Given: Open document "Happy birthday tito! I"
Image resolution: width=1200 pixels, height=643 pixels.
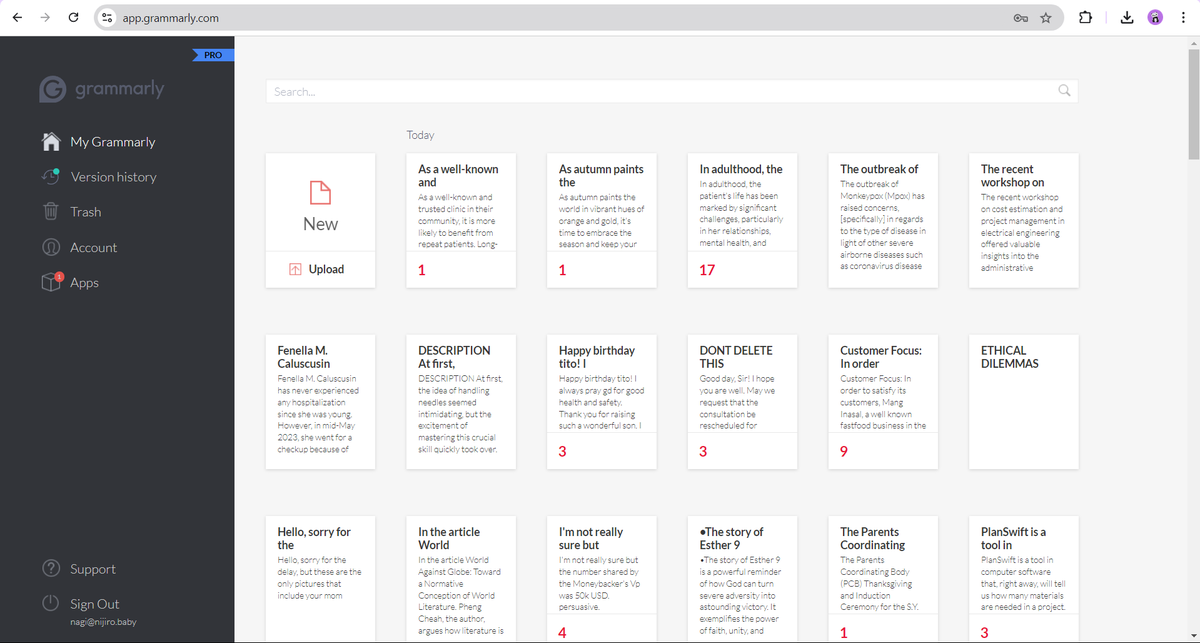Looking at the screenshot, I should pos(602,401).
